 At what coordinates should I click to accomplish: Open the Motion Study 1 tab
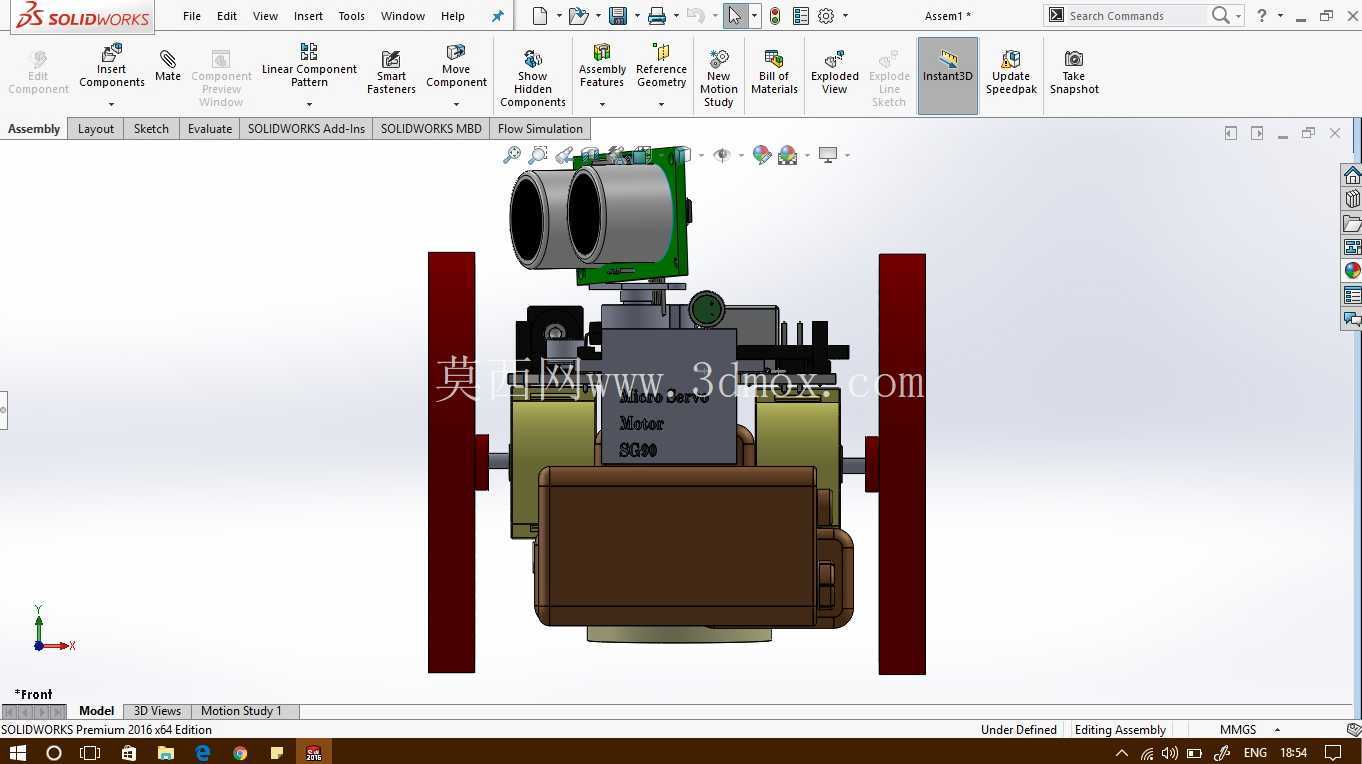click(x=242, y=711)
